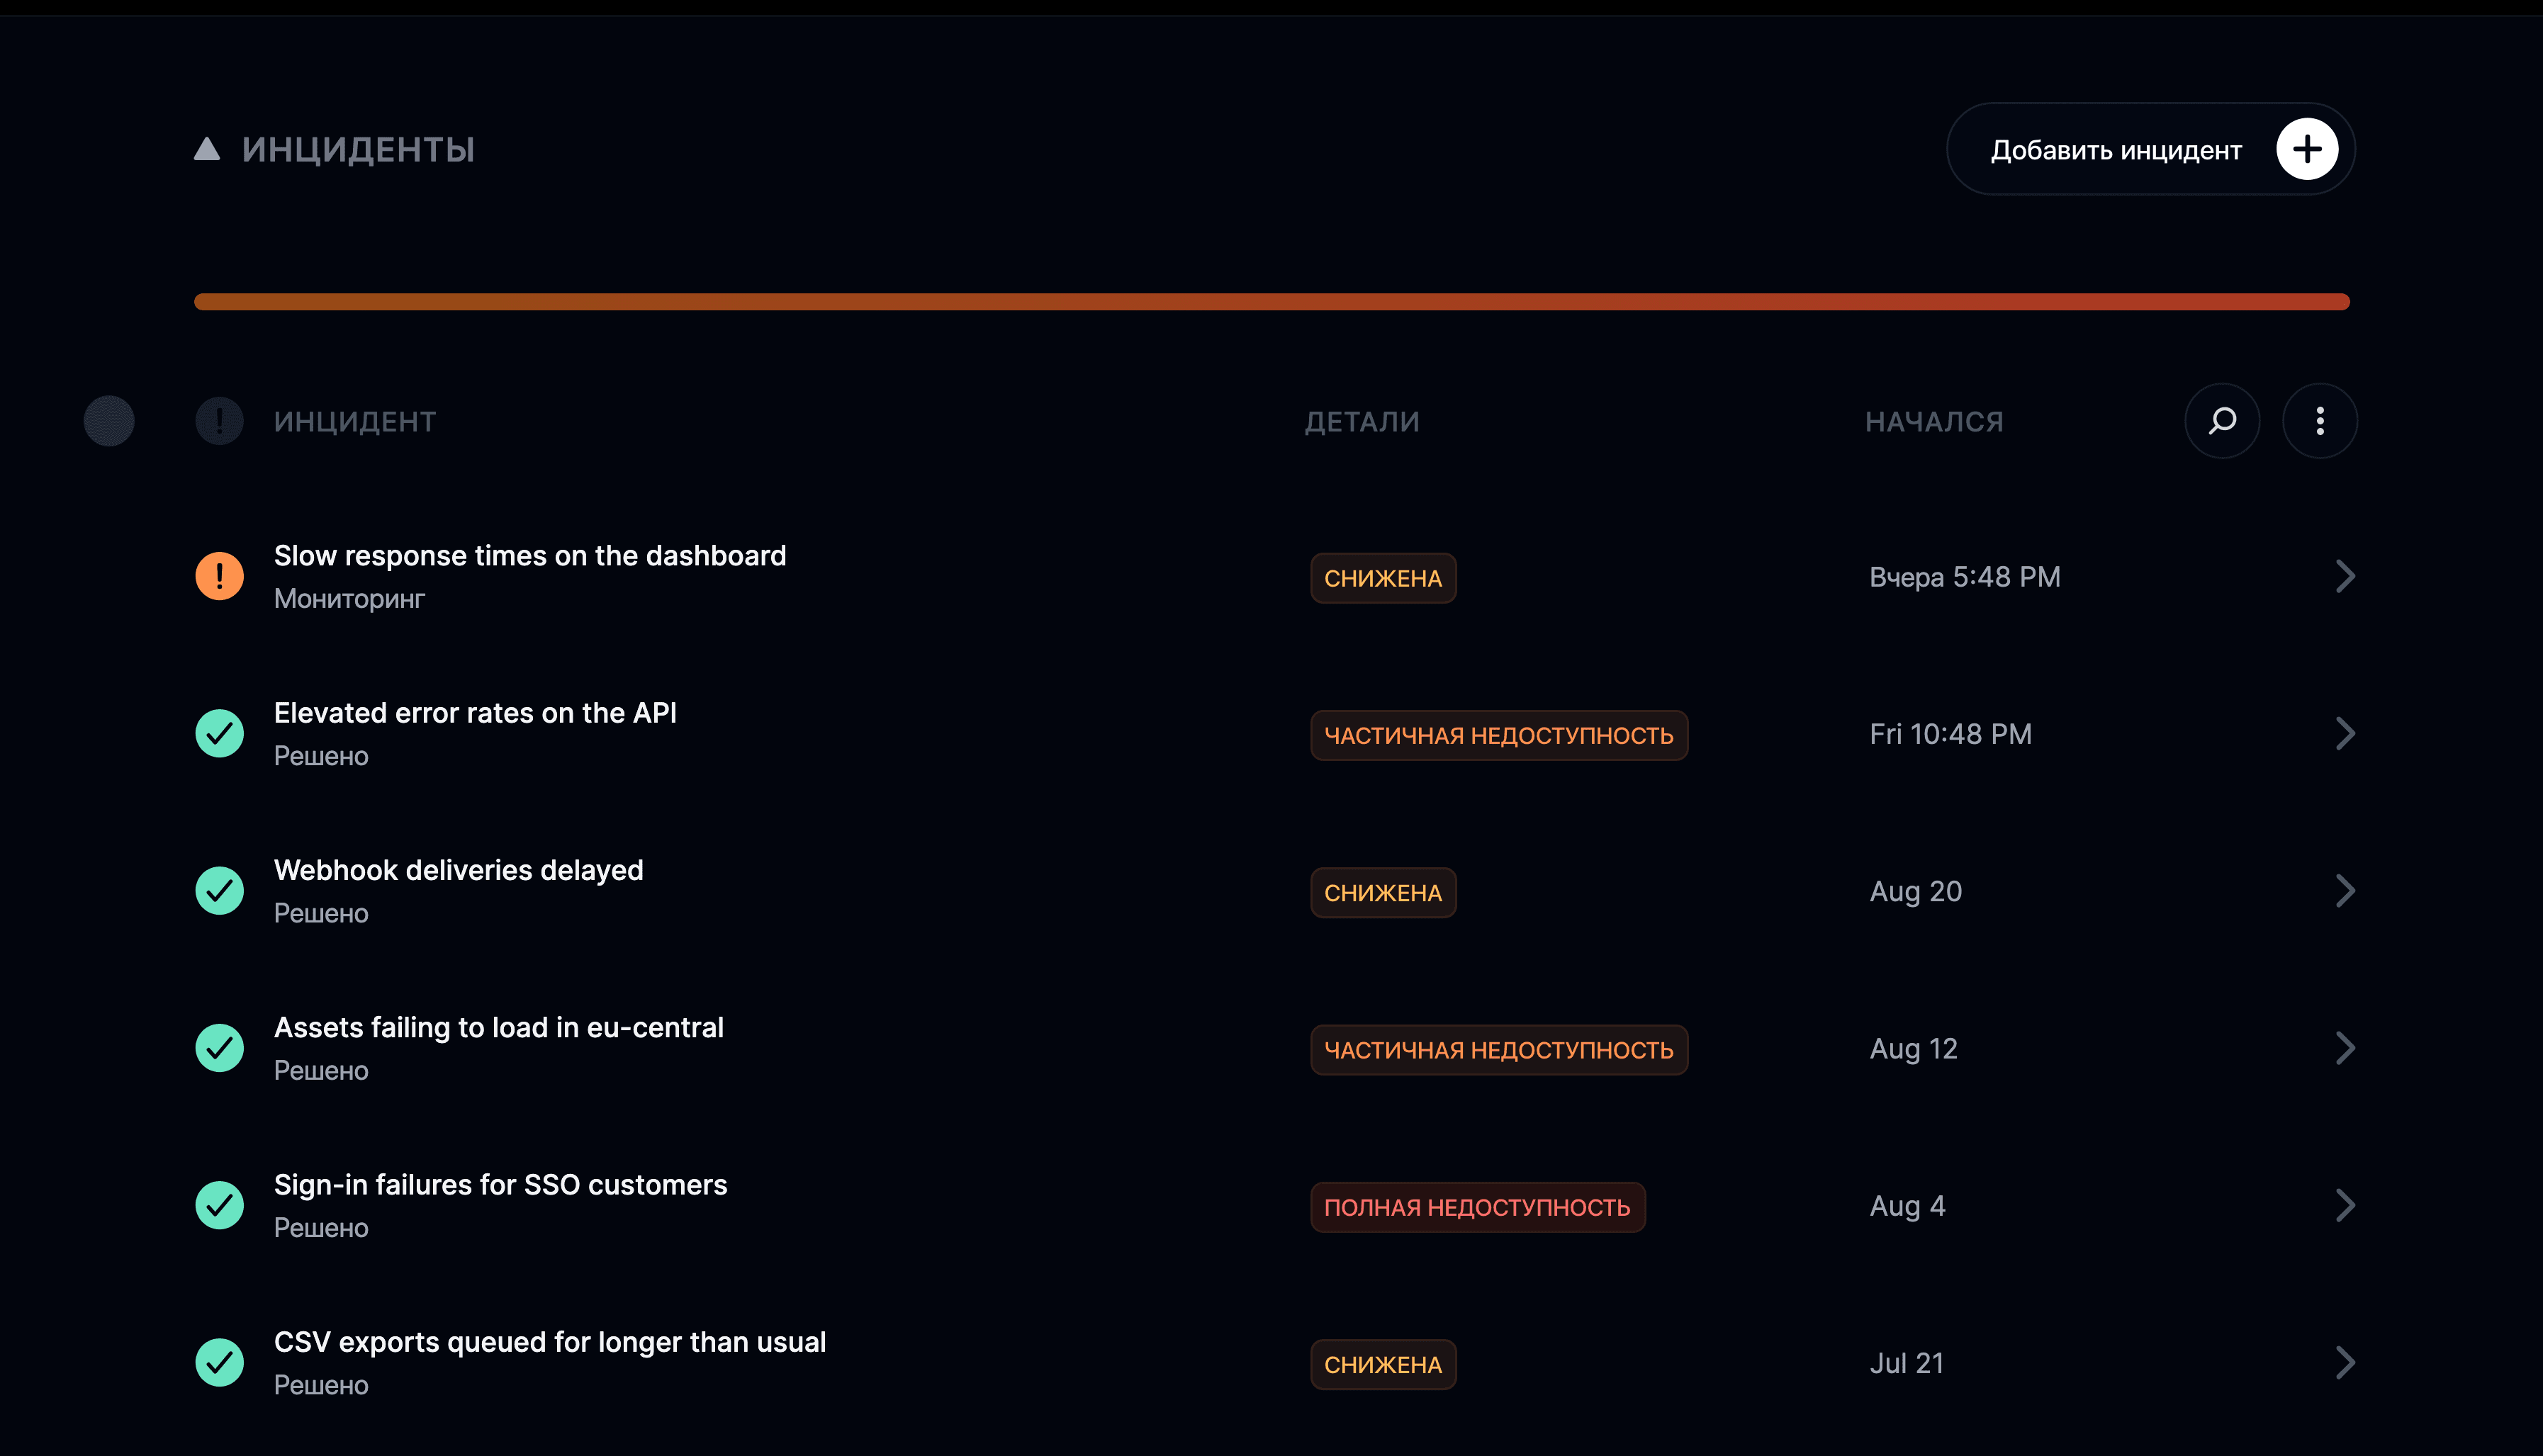
Task: Click the plus icon to add incident
Action: (x=2307, y=149)
